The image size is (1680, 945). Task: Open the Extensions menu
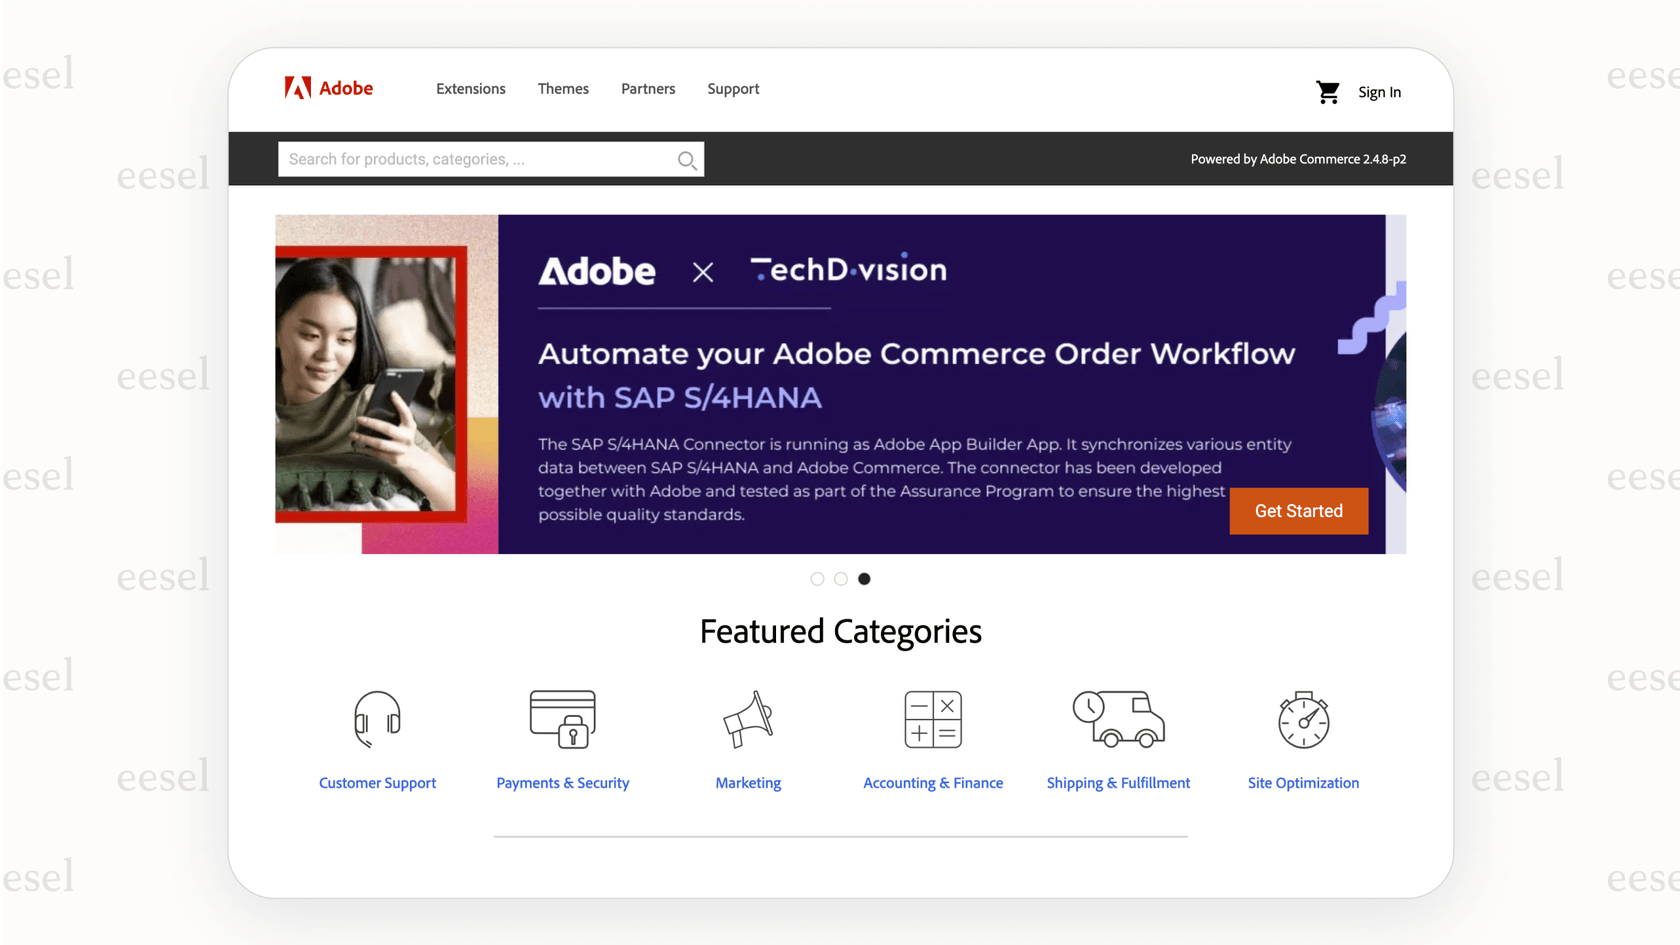click(x=470, y=88)
